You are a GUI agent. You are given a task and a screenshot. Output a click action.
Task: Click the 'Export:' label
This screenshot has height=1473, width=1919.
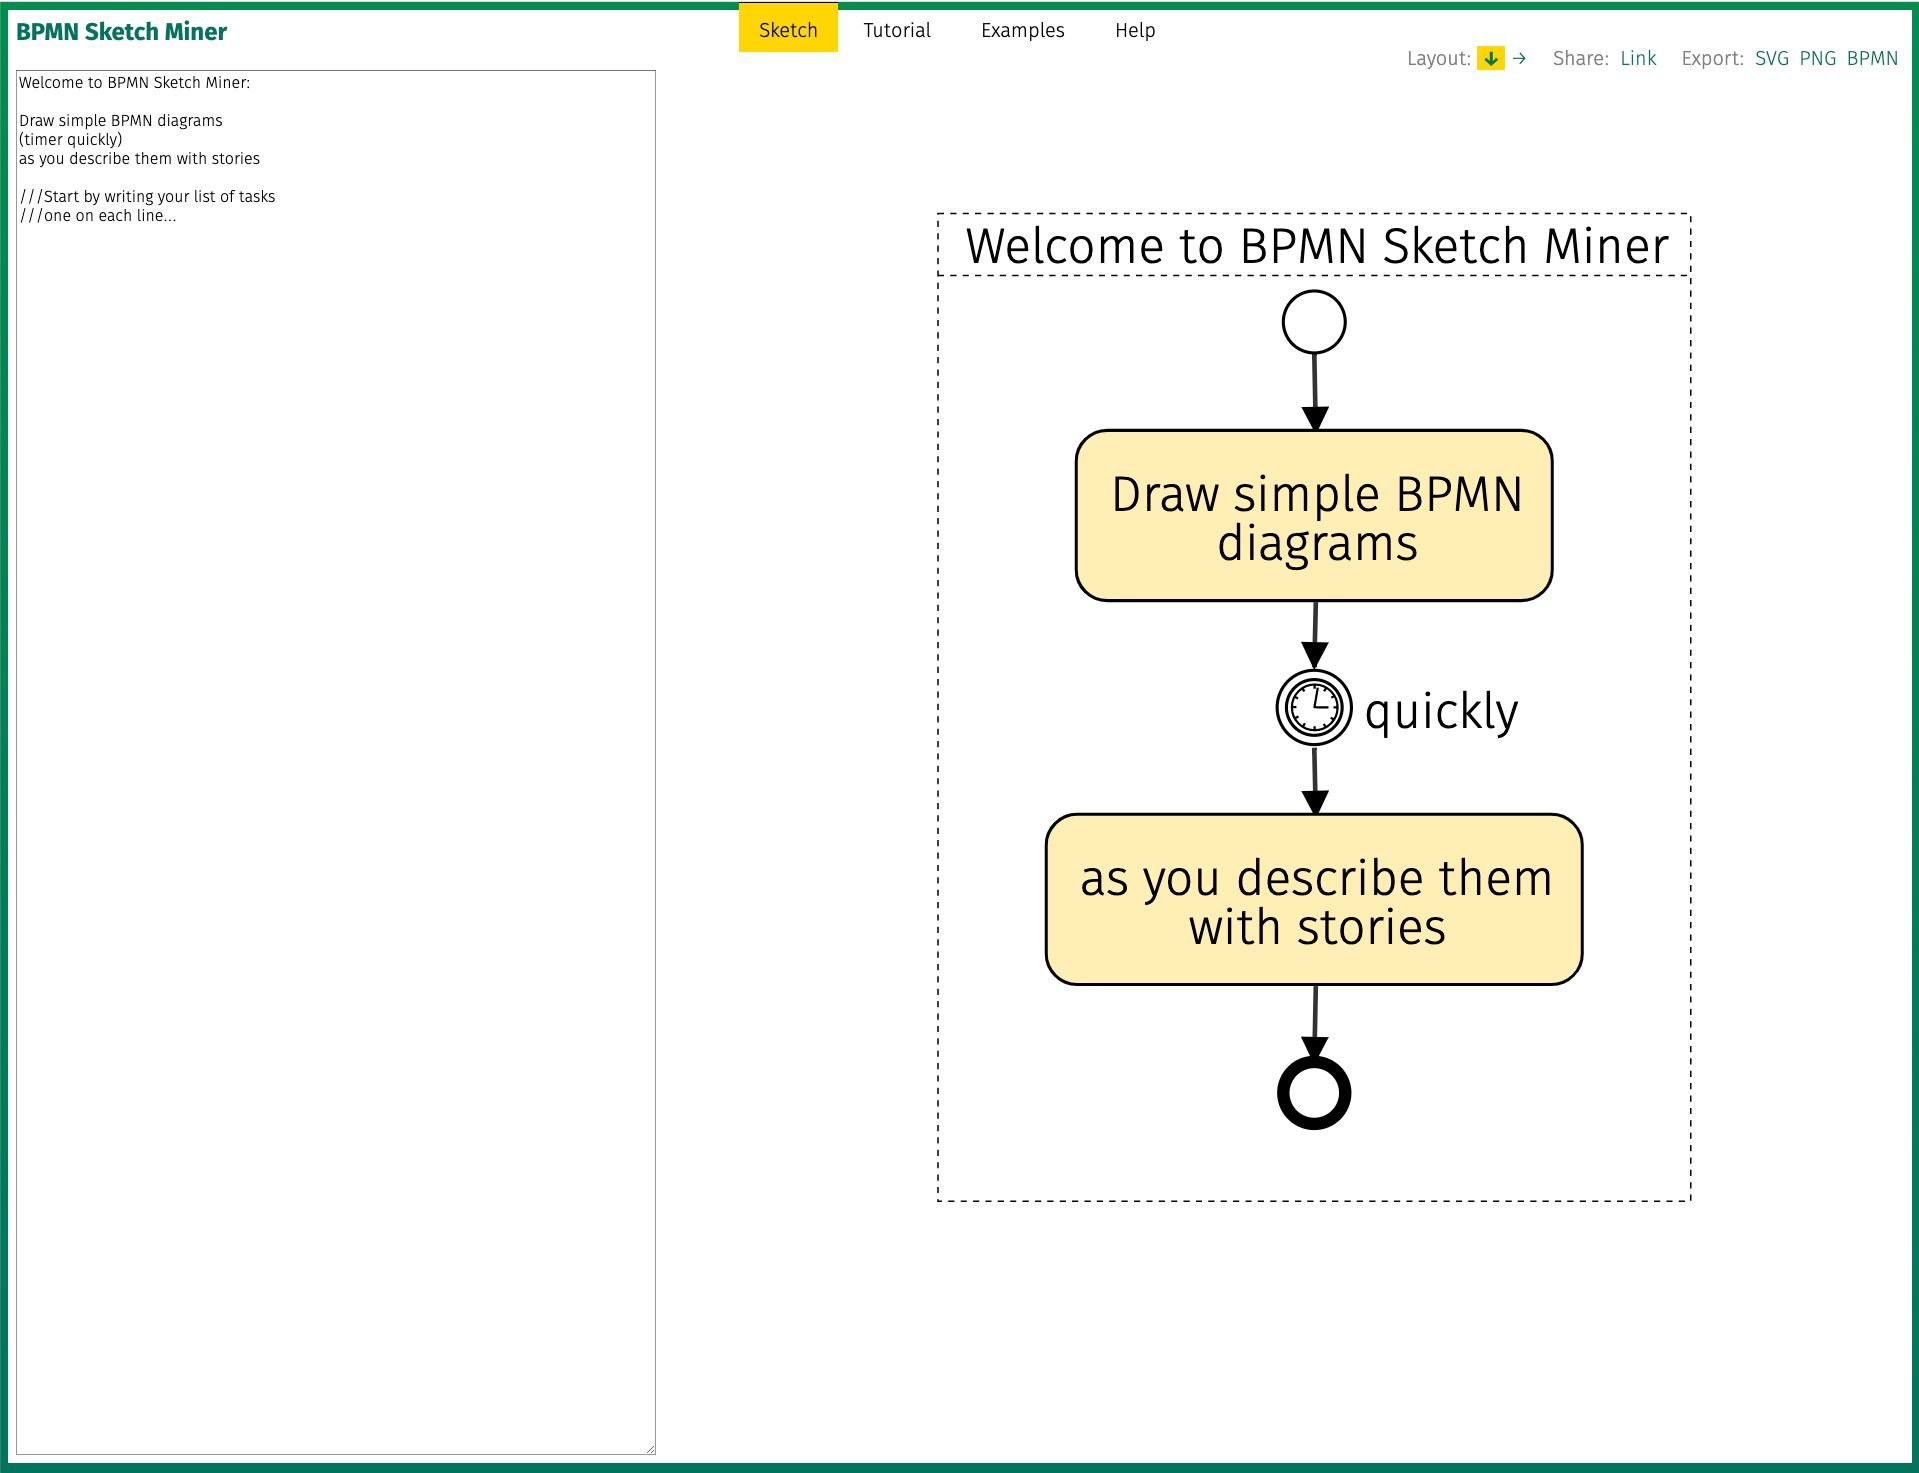coord(1712,58)
